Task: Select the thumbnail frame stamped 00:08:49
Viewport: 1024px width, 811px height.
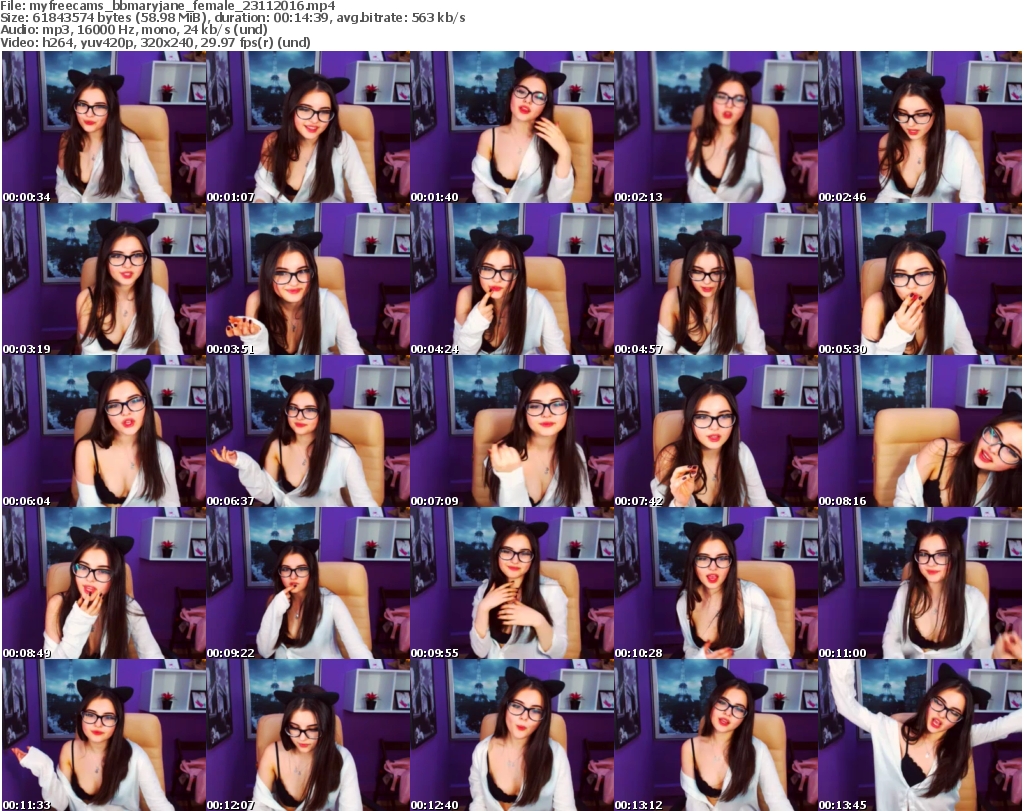Action: click(x=104, y=584)
